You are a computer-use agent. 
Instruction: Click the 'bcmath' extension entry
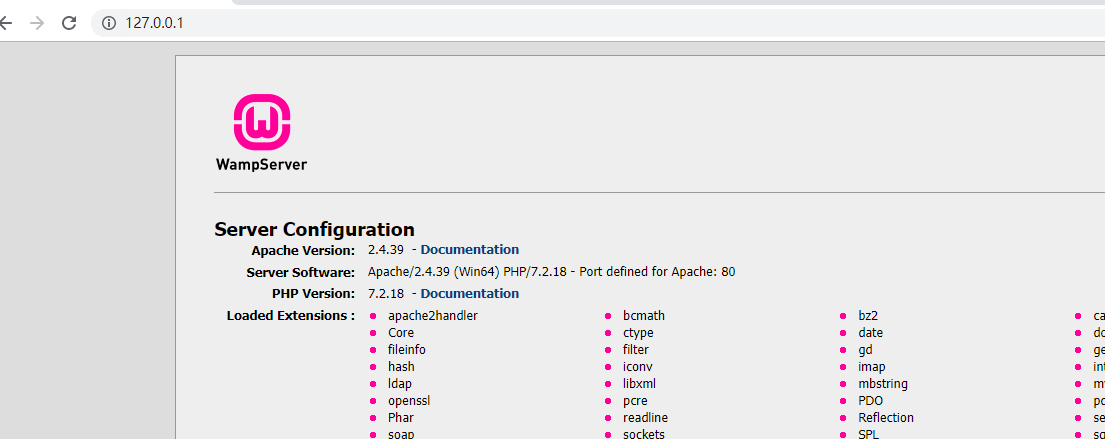[x=643, y=316]
